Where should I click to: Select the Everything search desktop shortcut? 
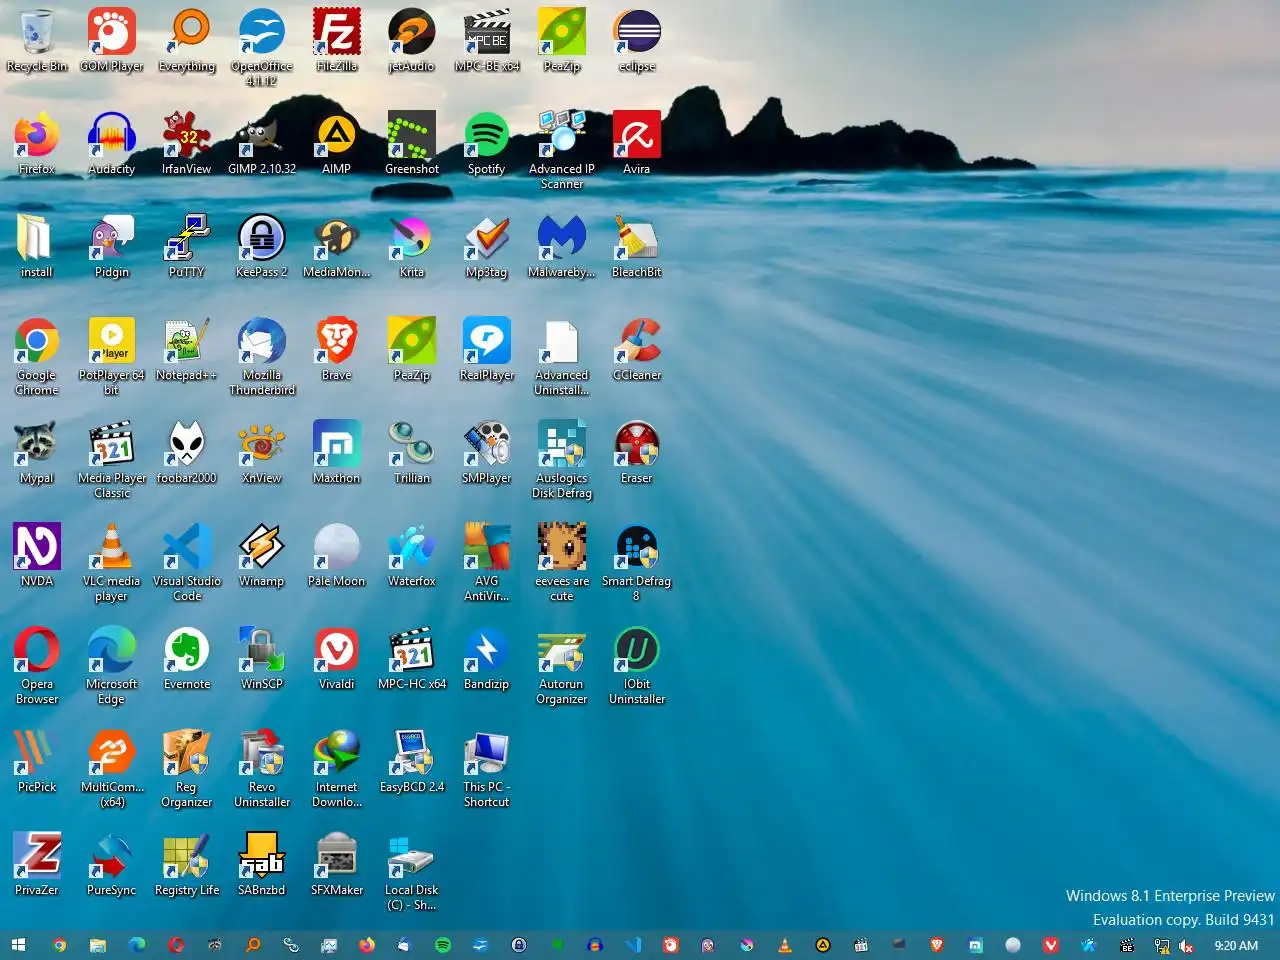click(187, 42)
